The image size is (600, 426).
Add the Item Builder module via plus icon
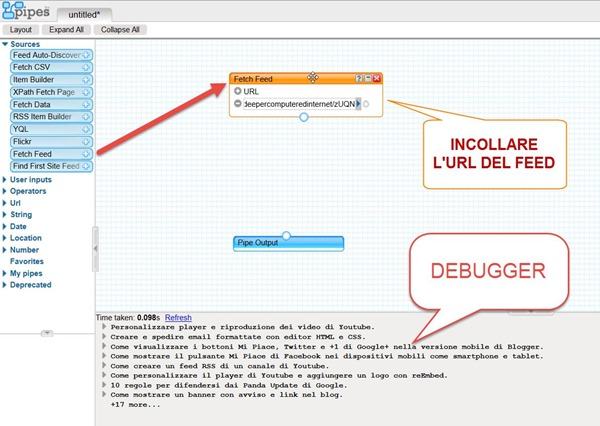point(86,80)
